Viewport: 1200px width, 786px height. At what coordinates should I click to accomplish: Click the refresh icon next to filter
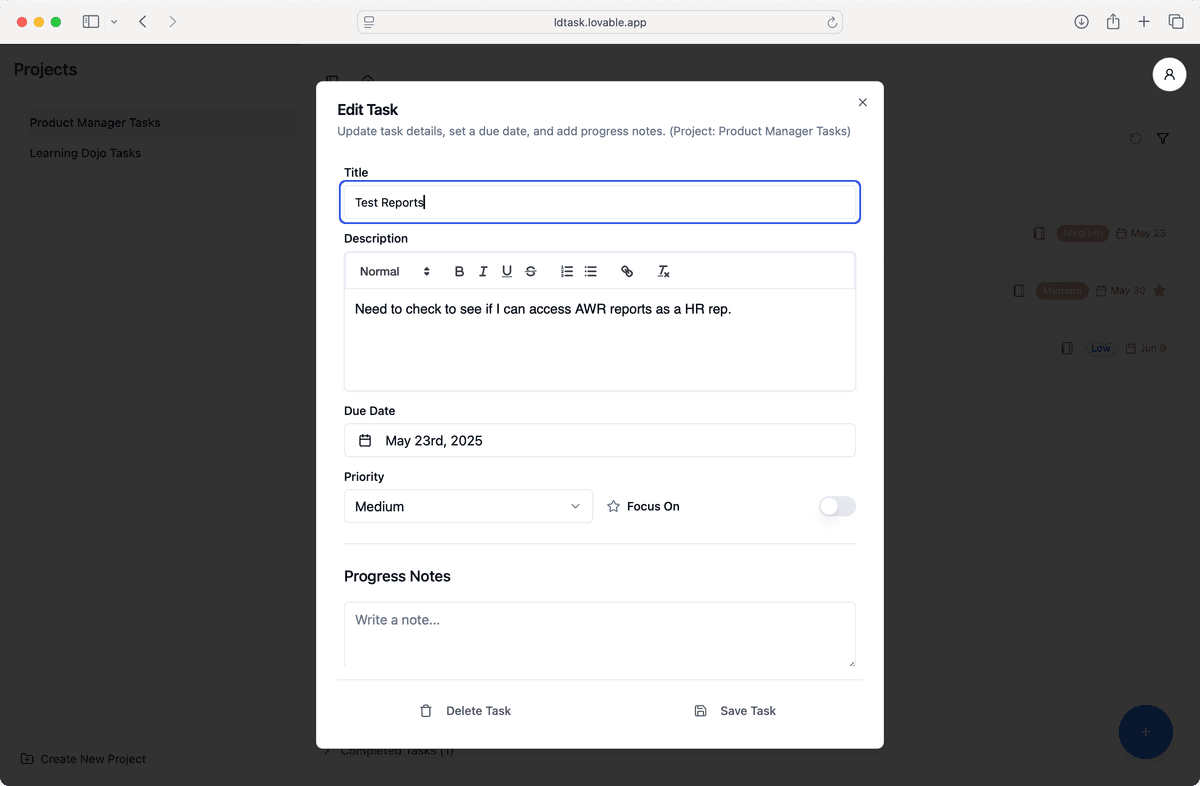pos(1135,139)
